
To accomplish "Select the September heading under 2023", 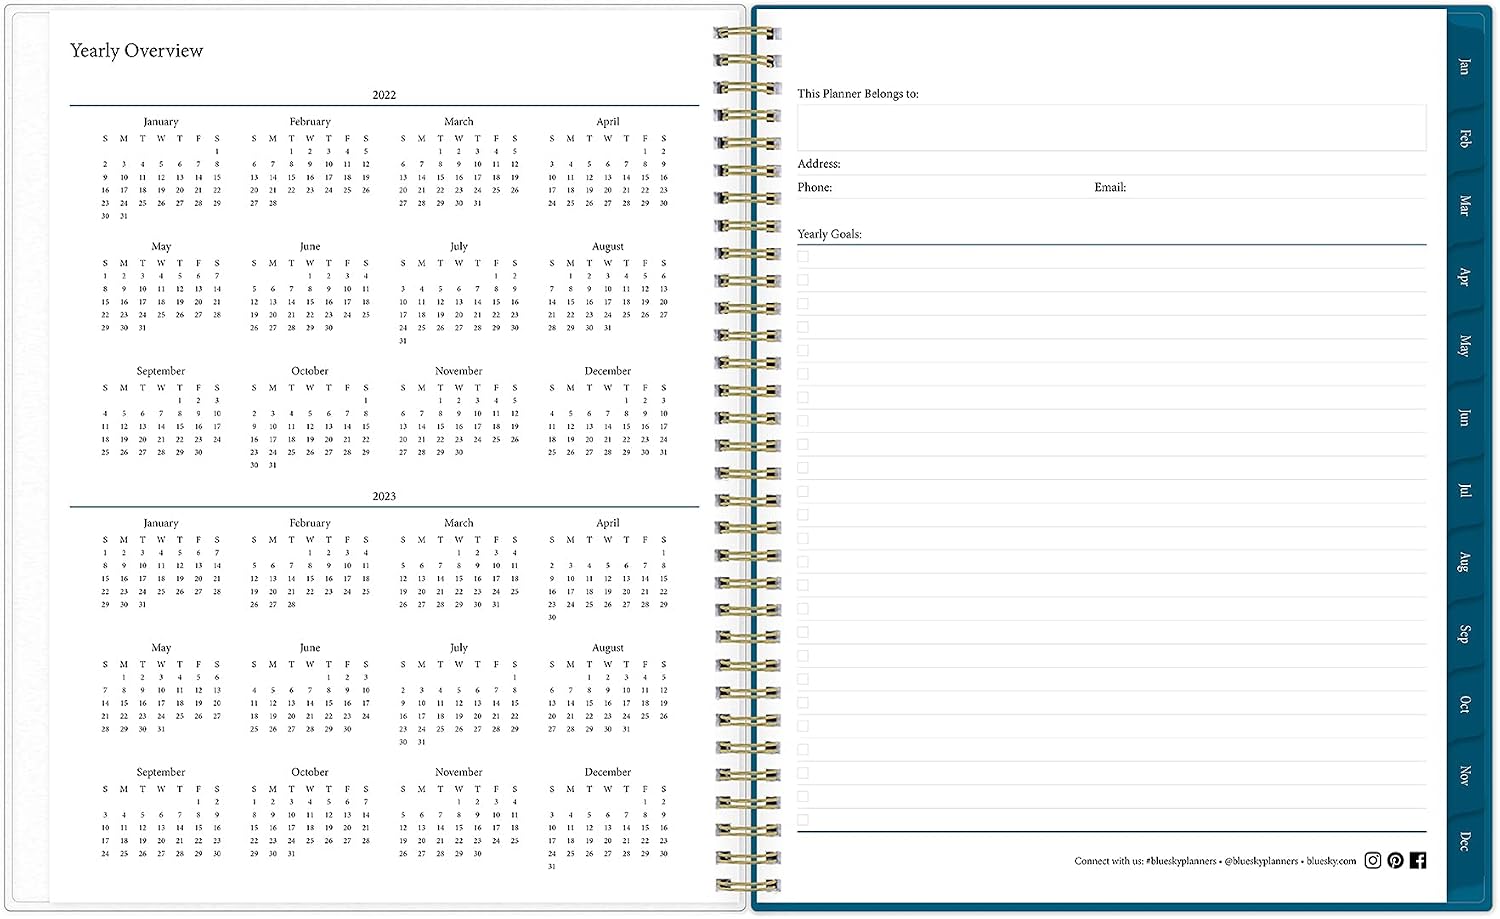I will tap(161, 772).
